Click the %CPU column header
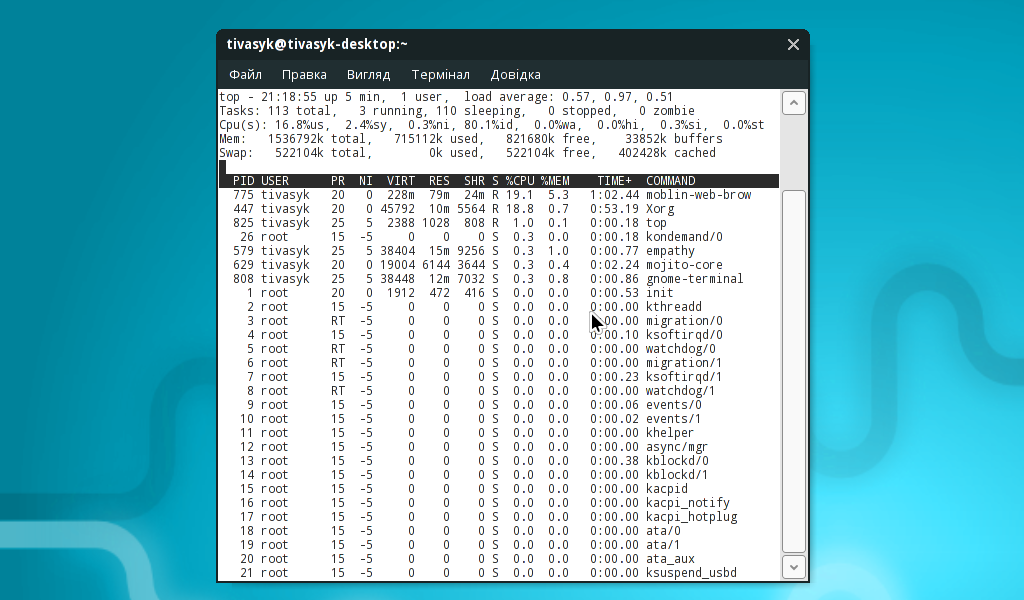1024x600 pixels. (520, 181)
